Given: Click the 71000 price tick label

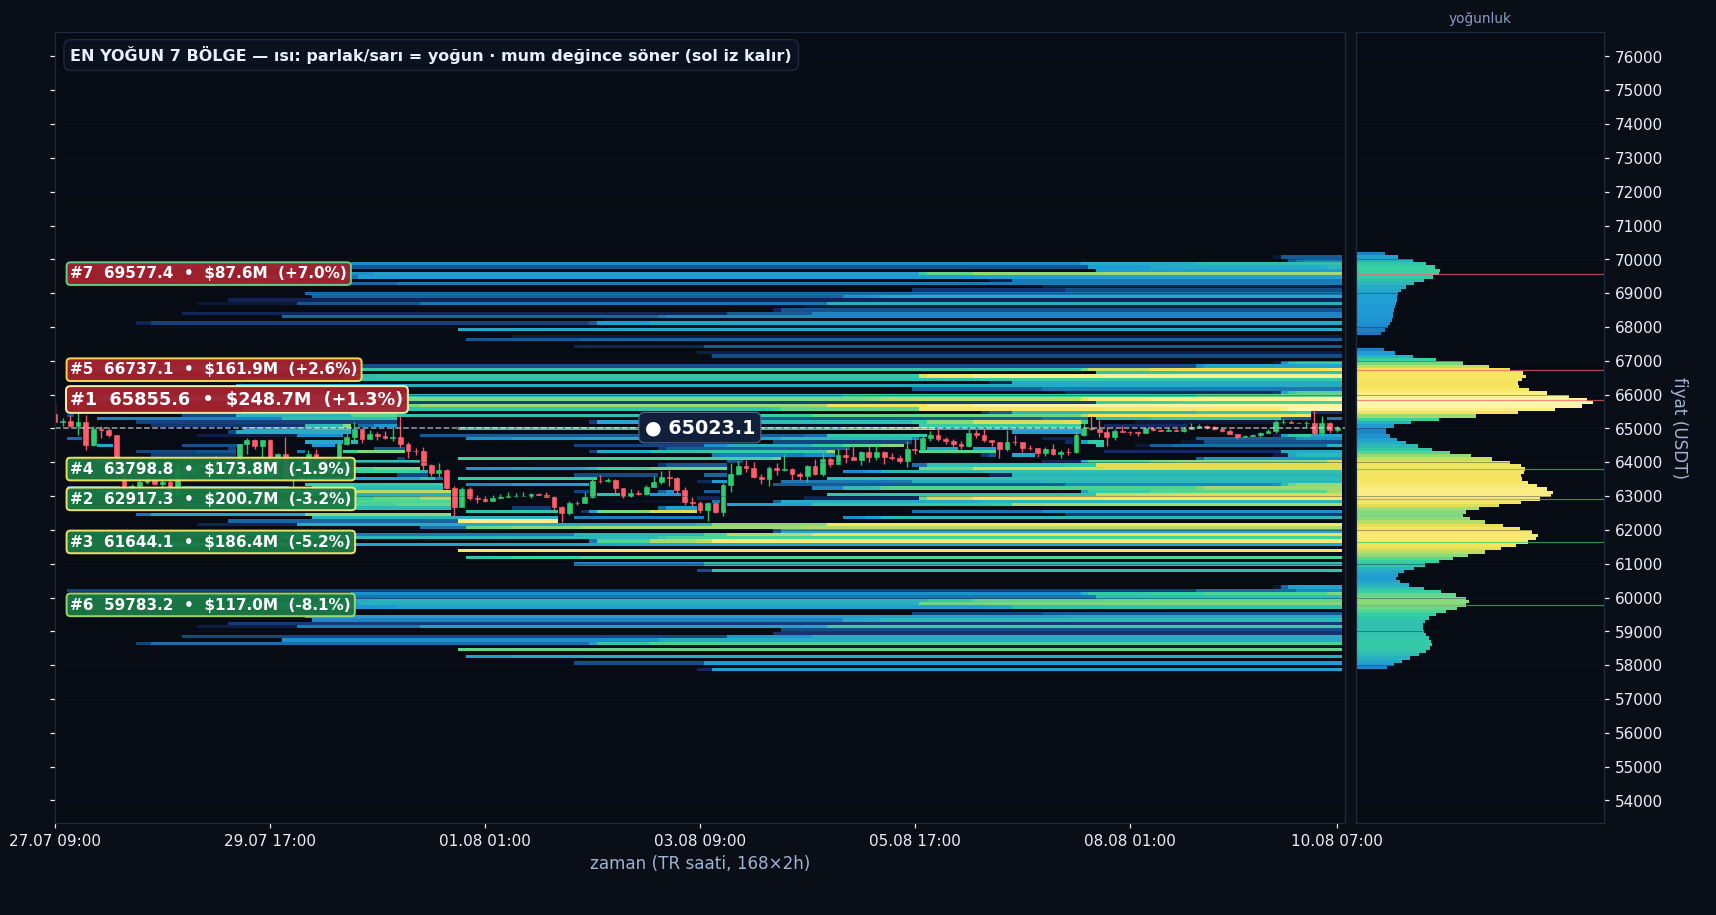Looking at the screenshot, I should point(1638,226).
